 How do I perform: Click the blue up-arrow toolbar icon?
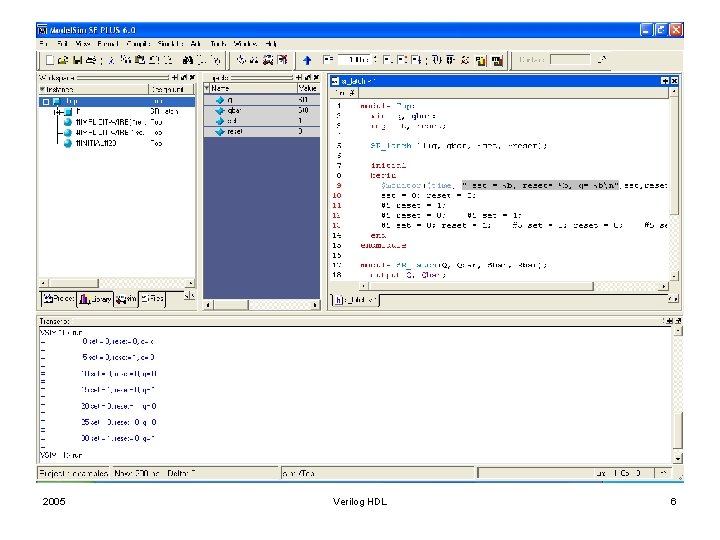point(307,60)
